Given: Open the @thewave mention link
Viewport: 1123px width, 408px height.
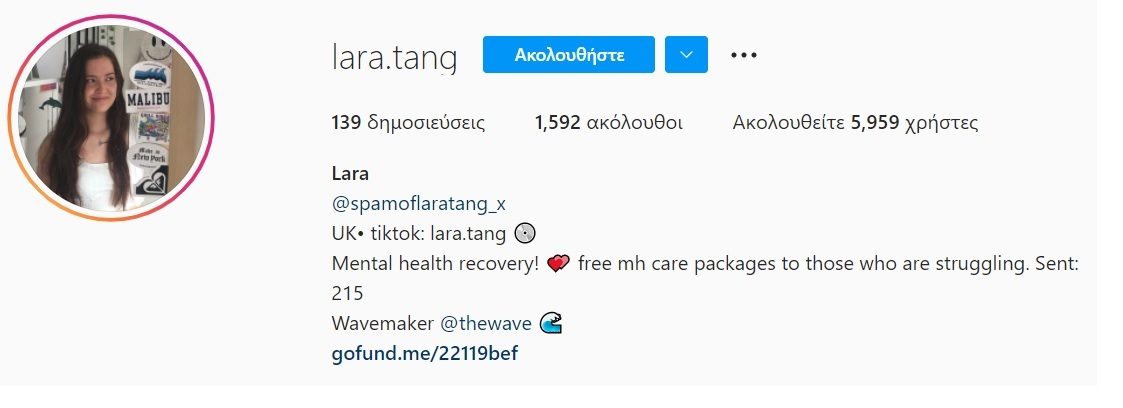Looking at the screenshot, I should tap(486, 324).
